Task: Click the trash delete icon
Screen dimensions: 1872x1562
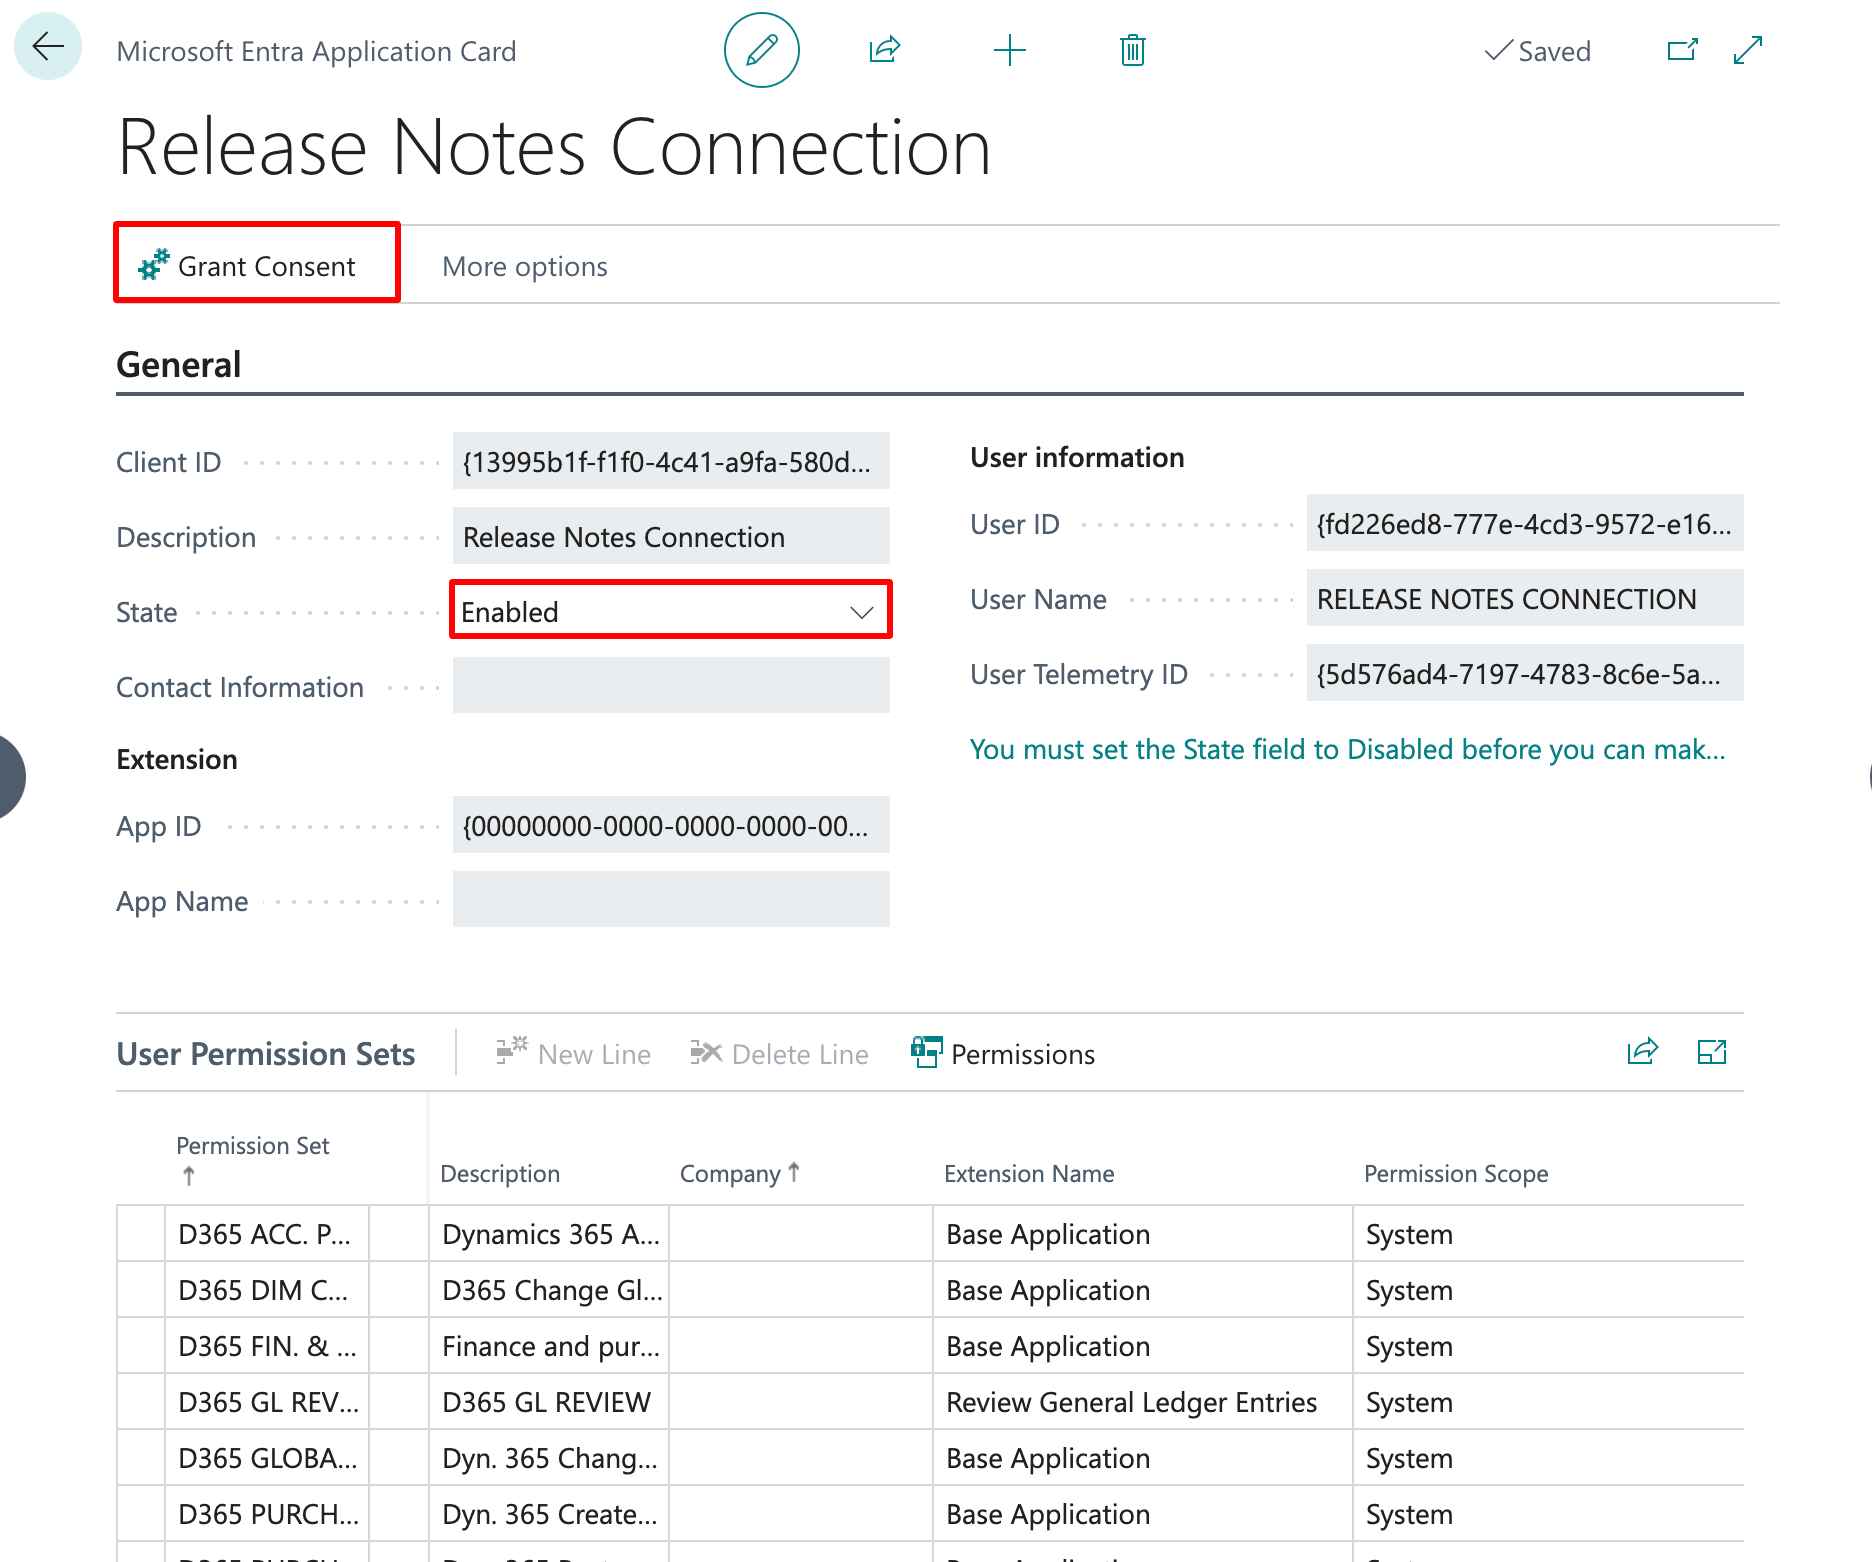Action: tap(1132, 50)
